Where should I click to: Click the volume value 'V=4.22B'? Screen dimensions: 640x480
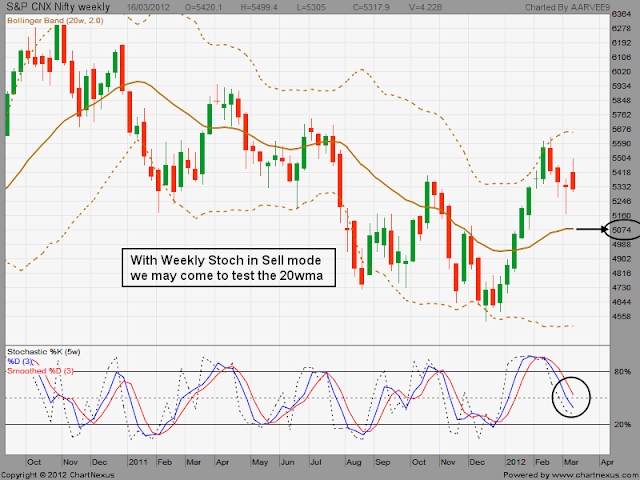click(425, 7)
